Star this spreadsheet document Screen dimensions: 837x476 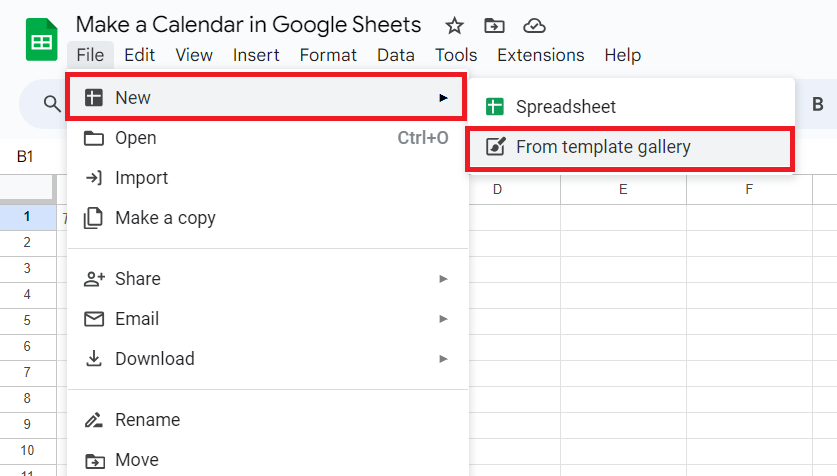[x=454, y=25]
